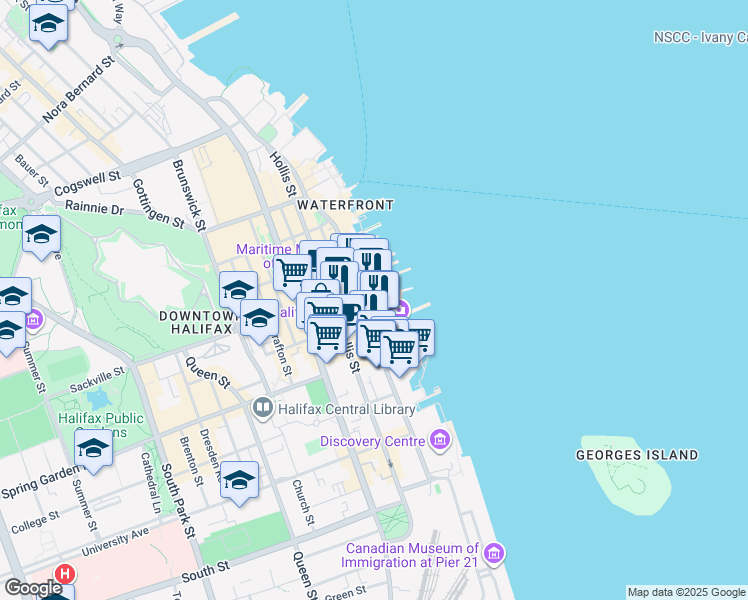Screen dimensions: 748x600
Task: Click the South Park St label
Action: pyautogui.click(x=179, y=501)
